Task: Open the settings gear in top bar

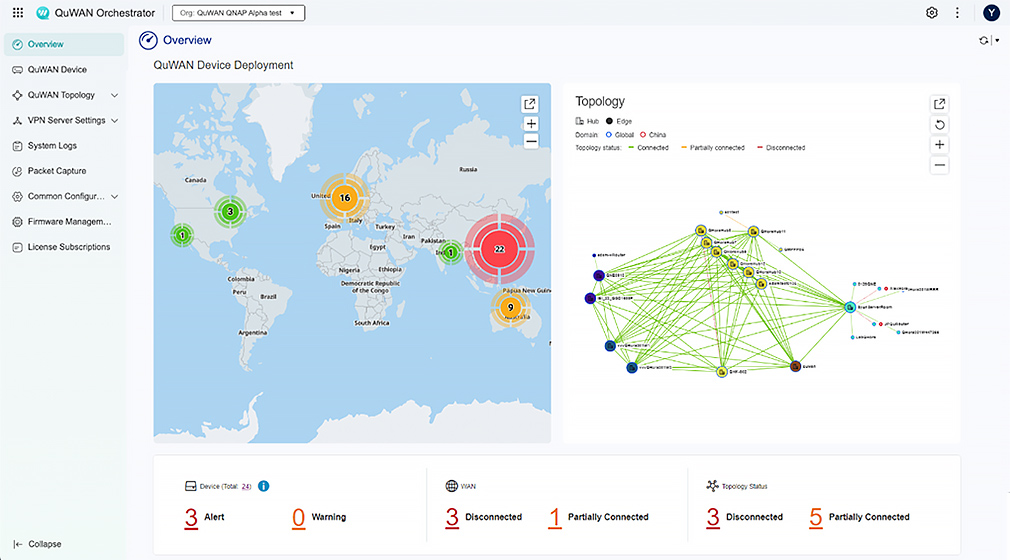Action: (x=931, y=13)
